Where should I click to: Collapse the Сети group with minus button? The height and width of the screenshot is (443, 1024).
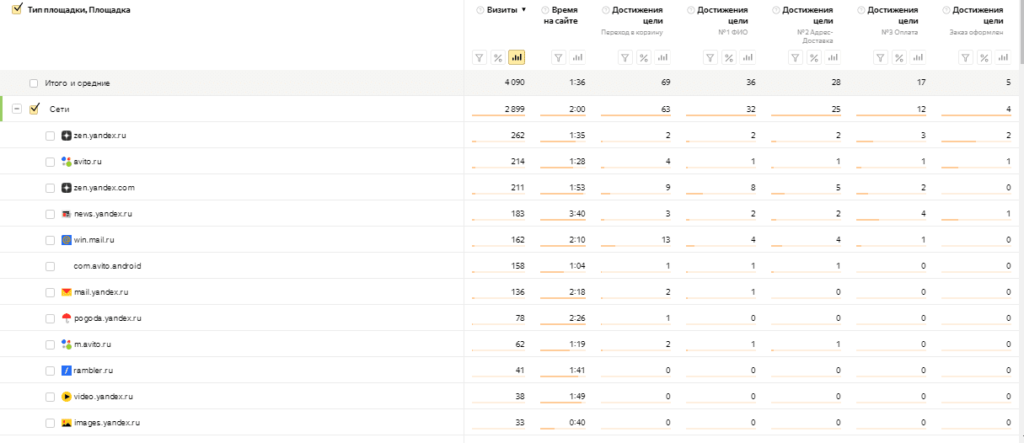click(17, 109)
